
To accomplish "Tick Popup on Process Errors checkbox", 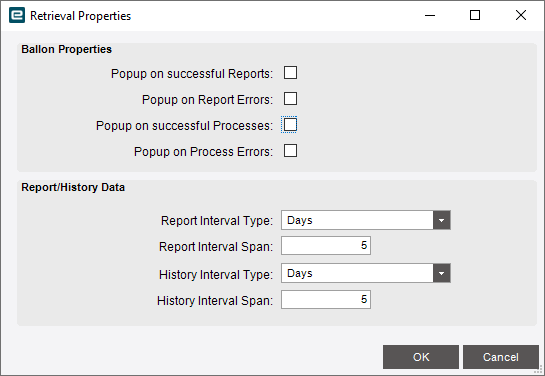I will click(x=290, y=151).
